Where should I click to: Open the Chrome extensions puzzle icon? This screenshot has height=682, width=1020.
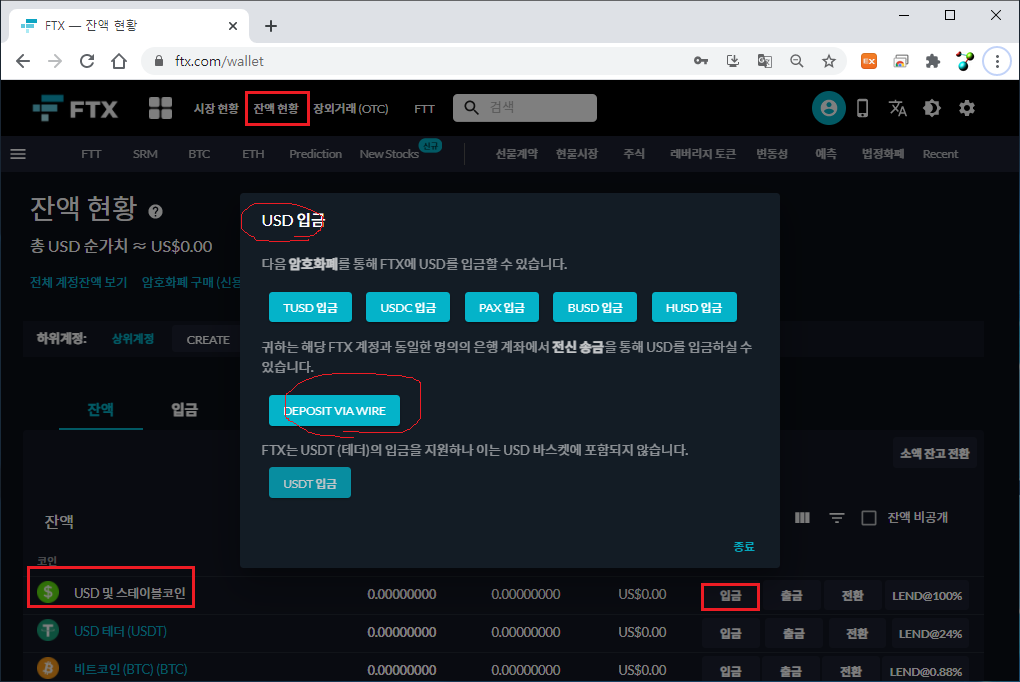[933, 61]
